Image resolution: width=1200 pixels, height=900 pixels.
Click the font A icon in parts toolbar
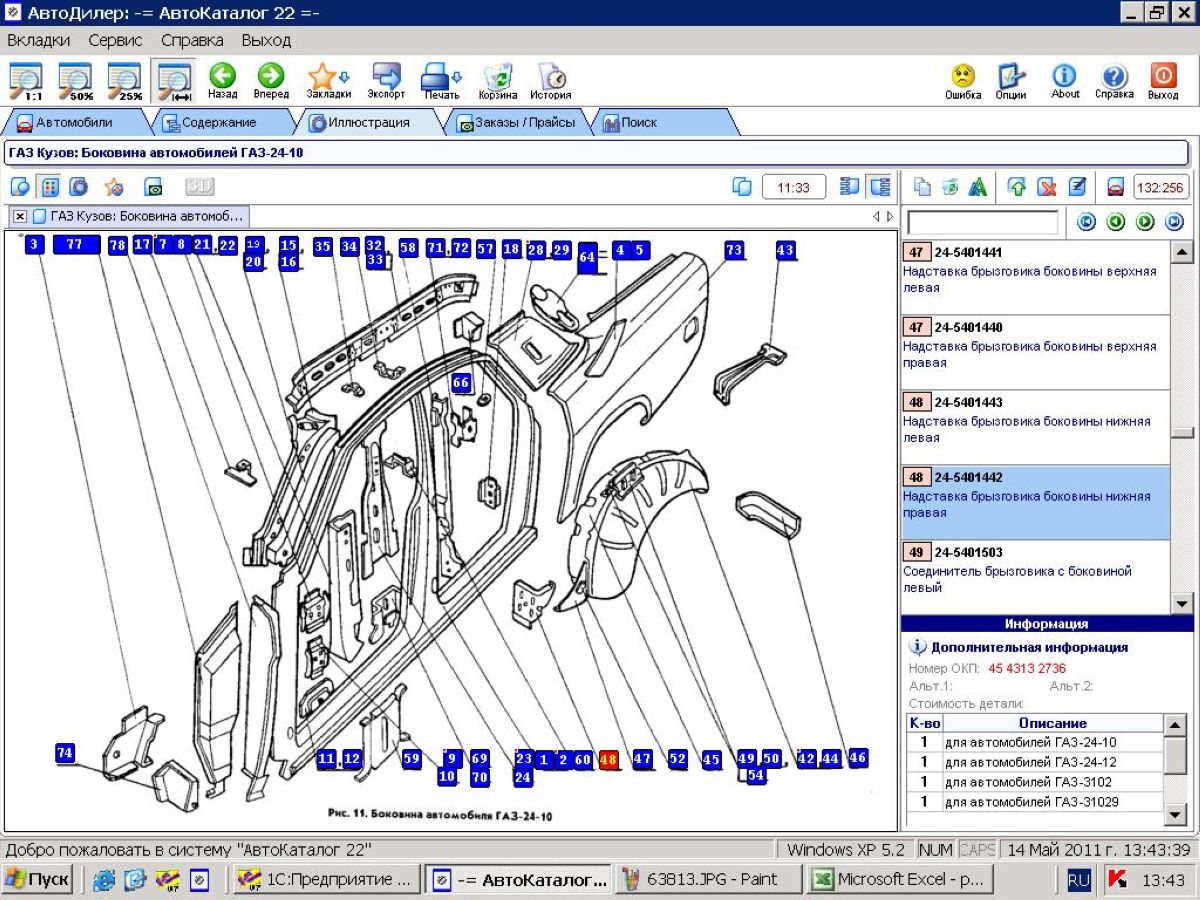(978, 187)
